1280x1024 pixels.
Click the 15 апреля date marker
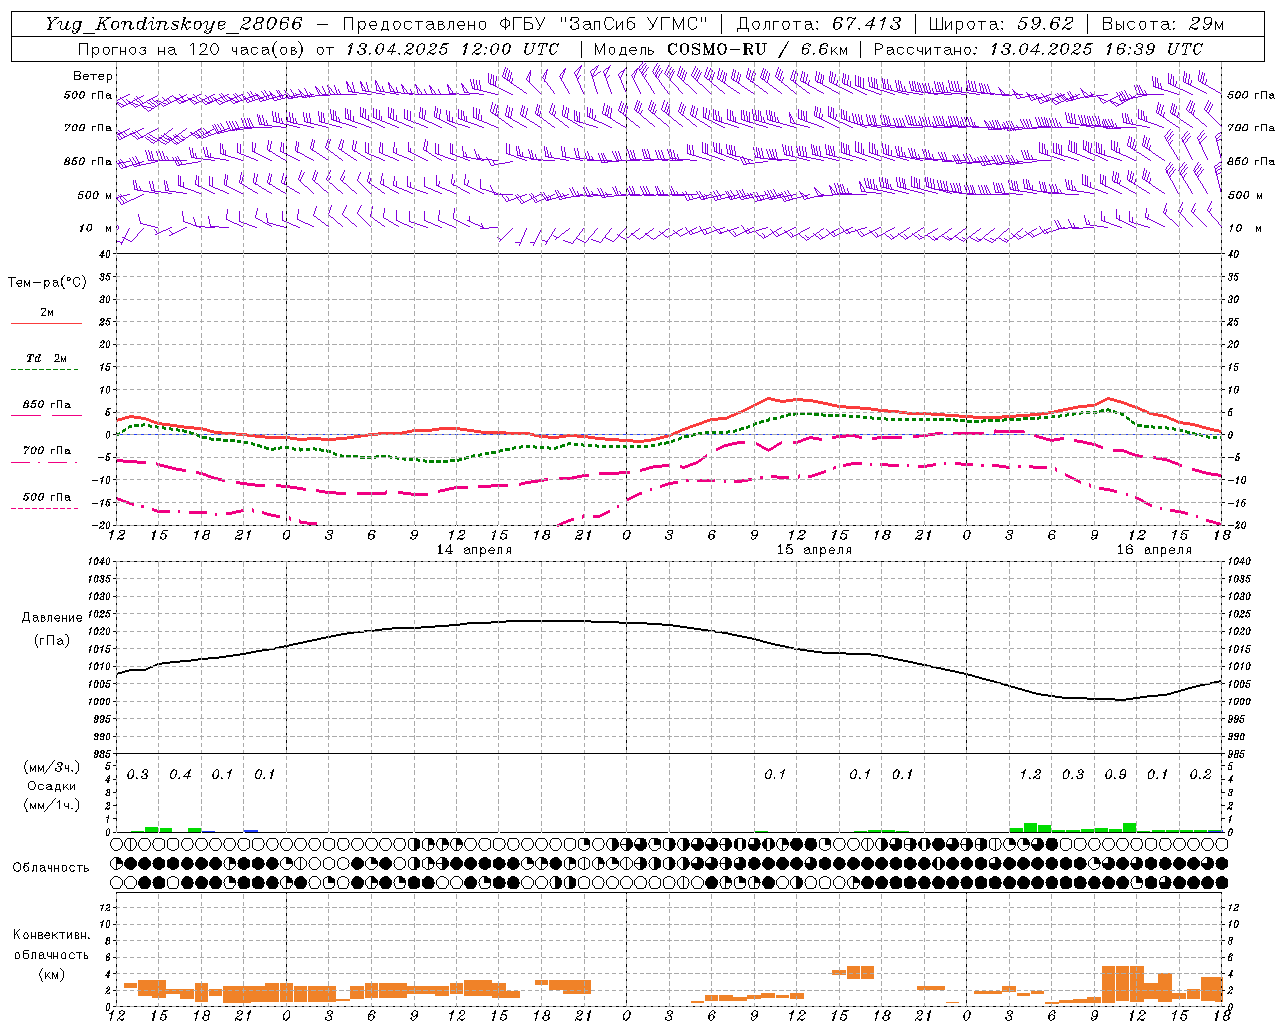click(814, 550)
